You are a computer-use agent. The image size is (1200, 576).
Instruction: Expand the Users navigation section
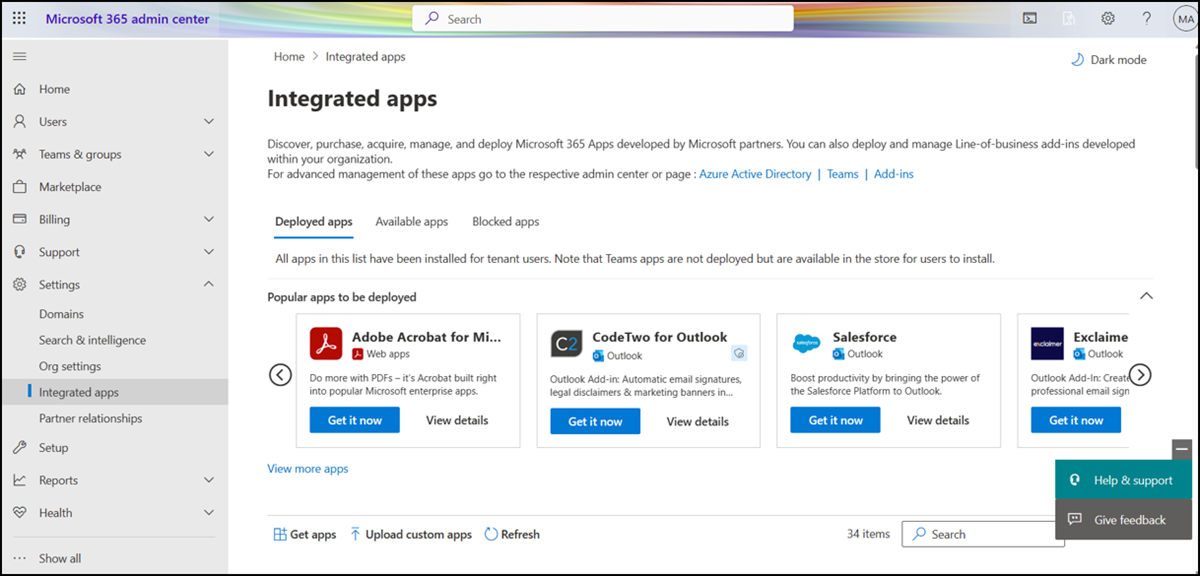(208, 122)
